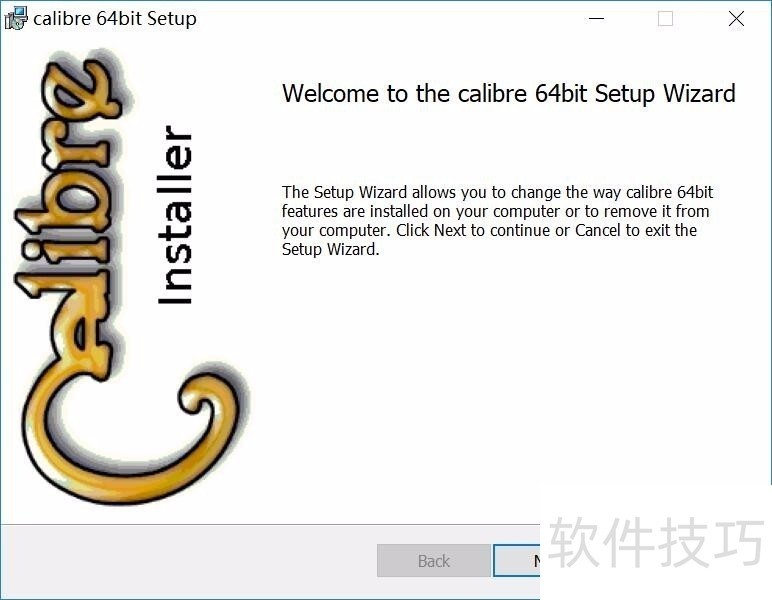Click the calibre Installer logo banner
The image size is (772, 600).
(132, 277)
